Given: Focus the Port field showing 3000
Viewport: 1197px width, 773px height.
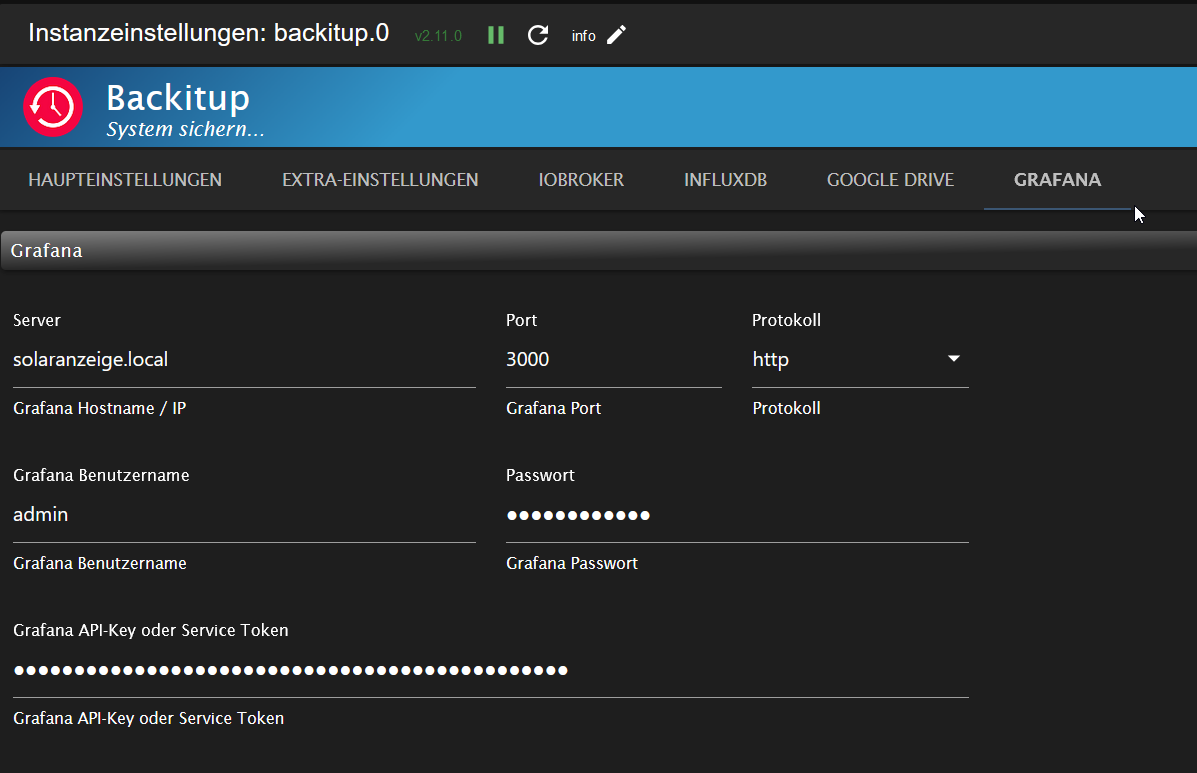Looking at the screenshot, I should click(x=614, y=359).
